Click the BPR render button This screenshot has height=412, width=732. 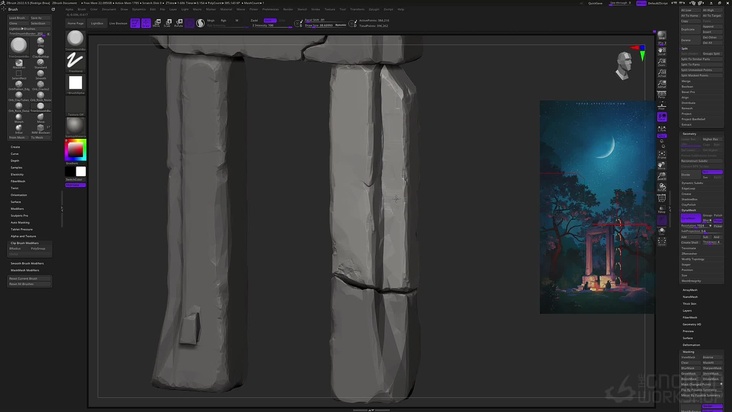662,37
